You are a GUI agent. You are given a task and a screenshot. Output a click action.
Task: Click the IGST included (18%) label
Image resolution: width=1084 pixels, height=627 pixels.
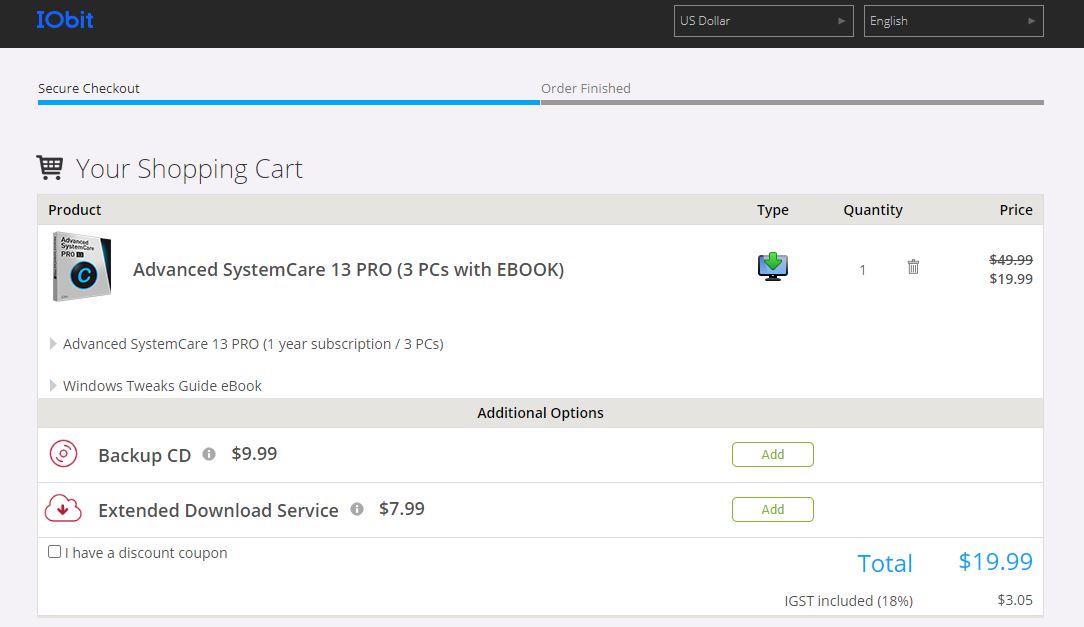(x=848, y=601)
